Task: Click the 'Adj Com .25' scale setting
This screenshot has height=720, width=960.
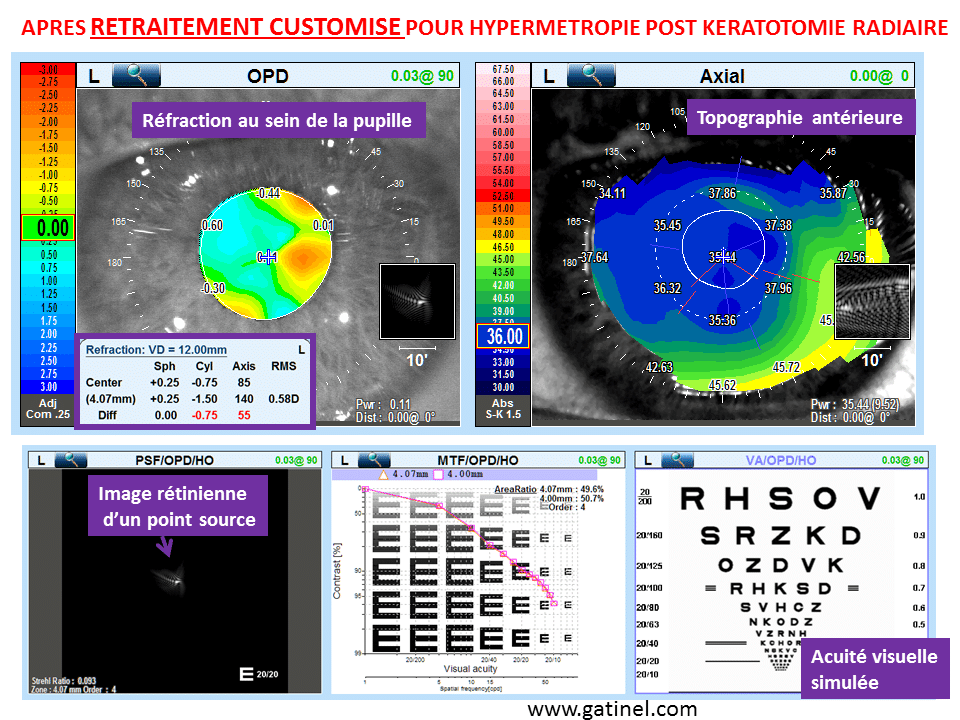Action: click(48, 408)
